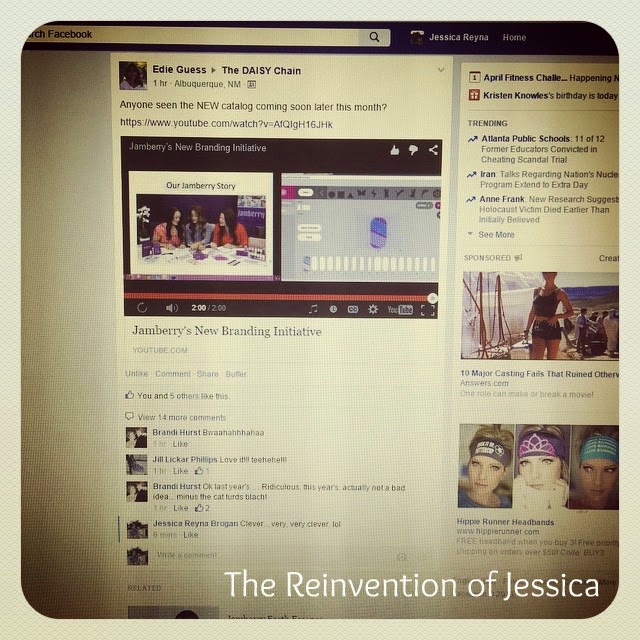Click the thumbs-down icon on the video
640x640 pixels.
pos(413,150)
